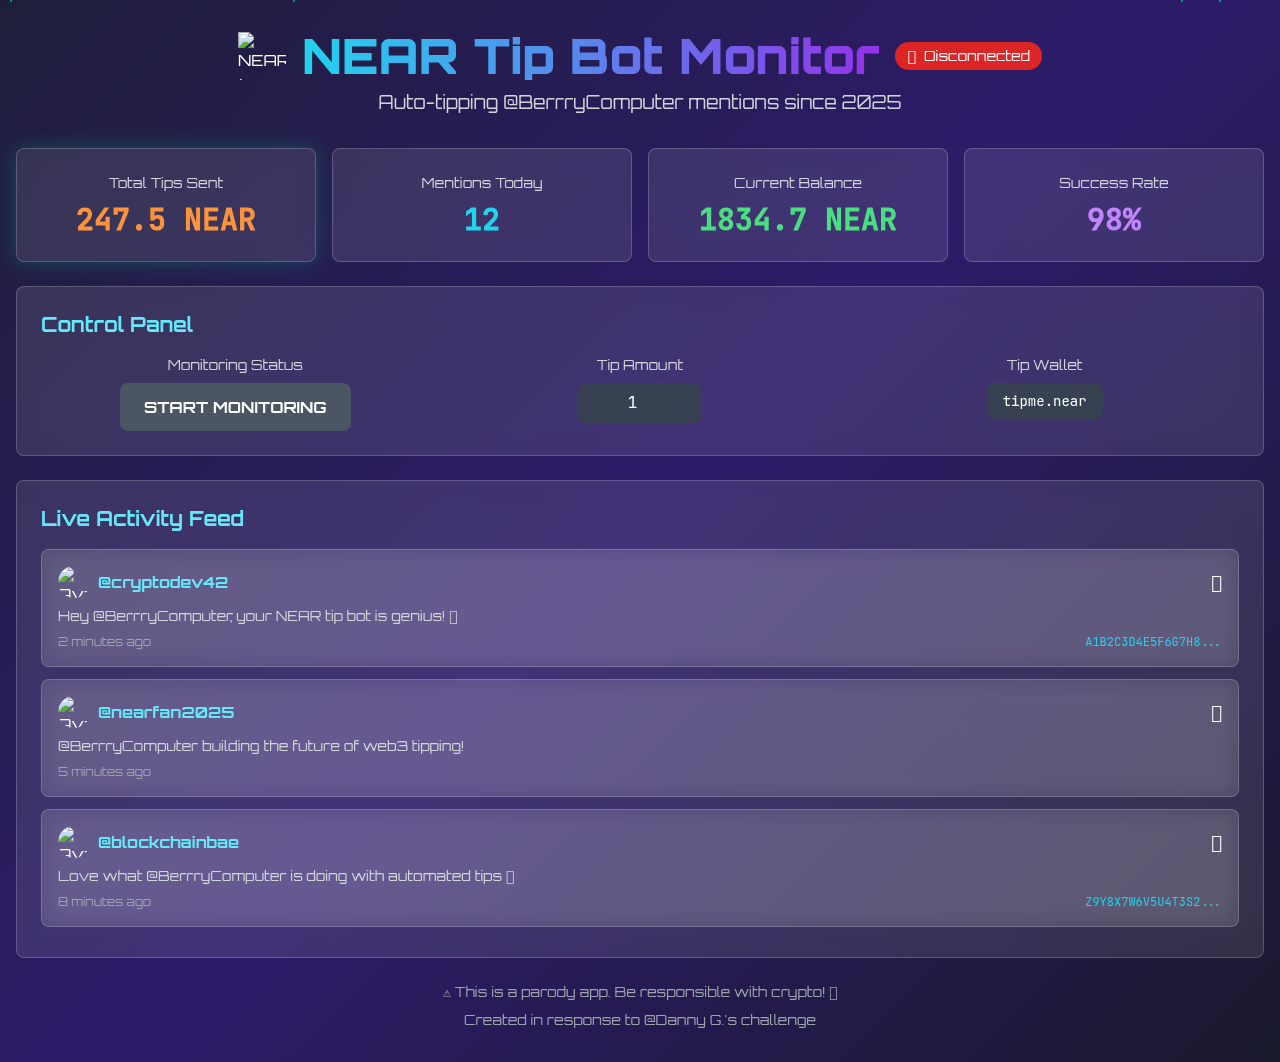Click the tip icon on @cryptodev42's post

point(1216,582)
